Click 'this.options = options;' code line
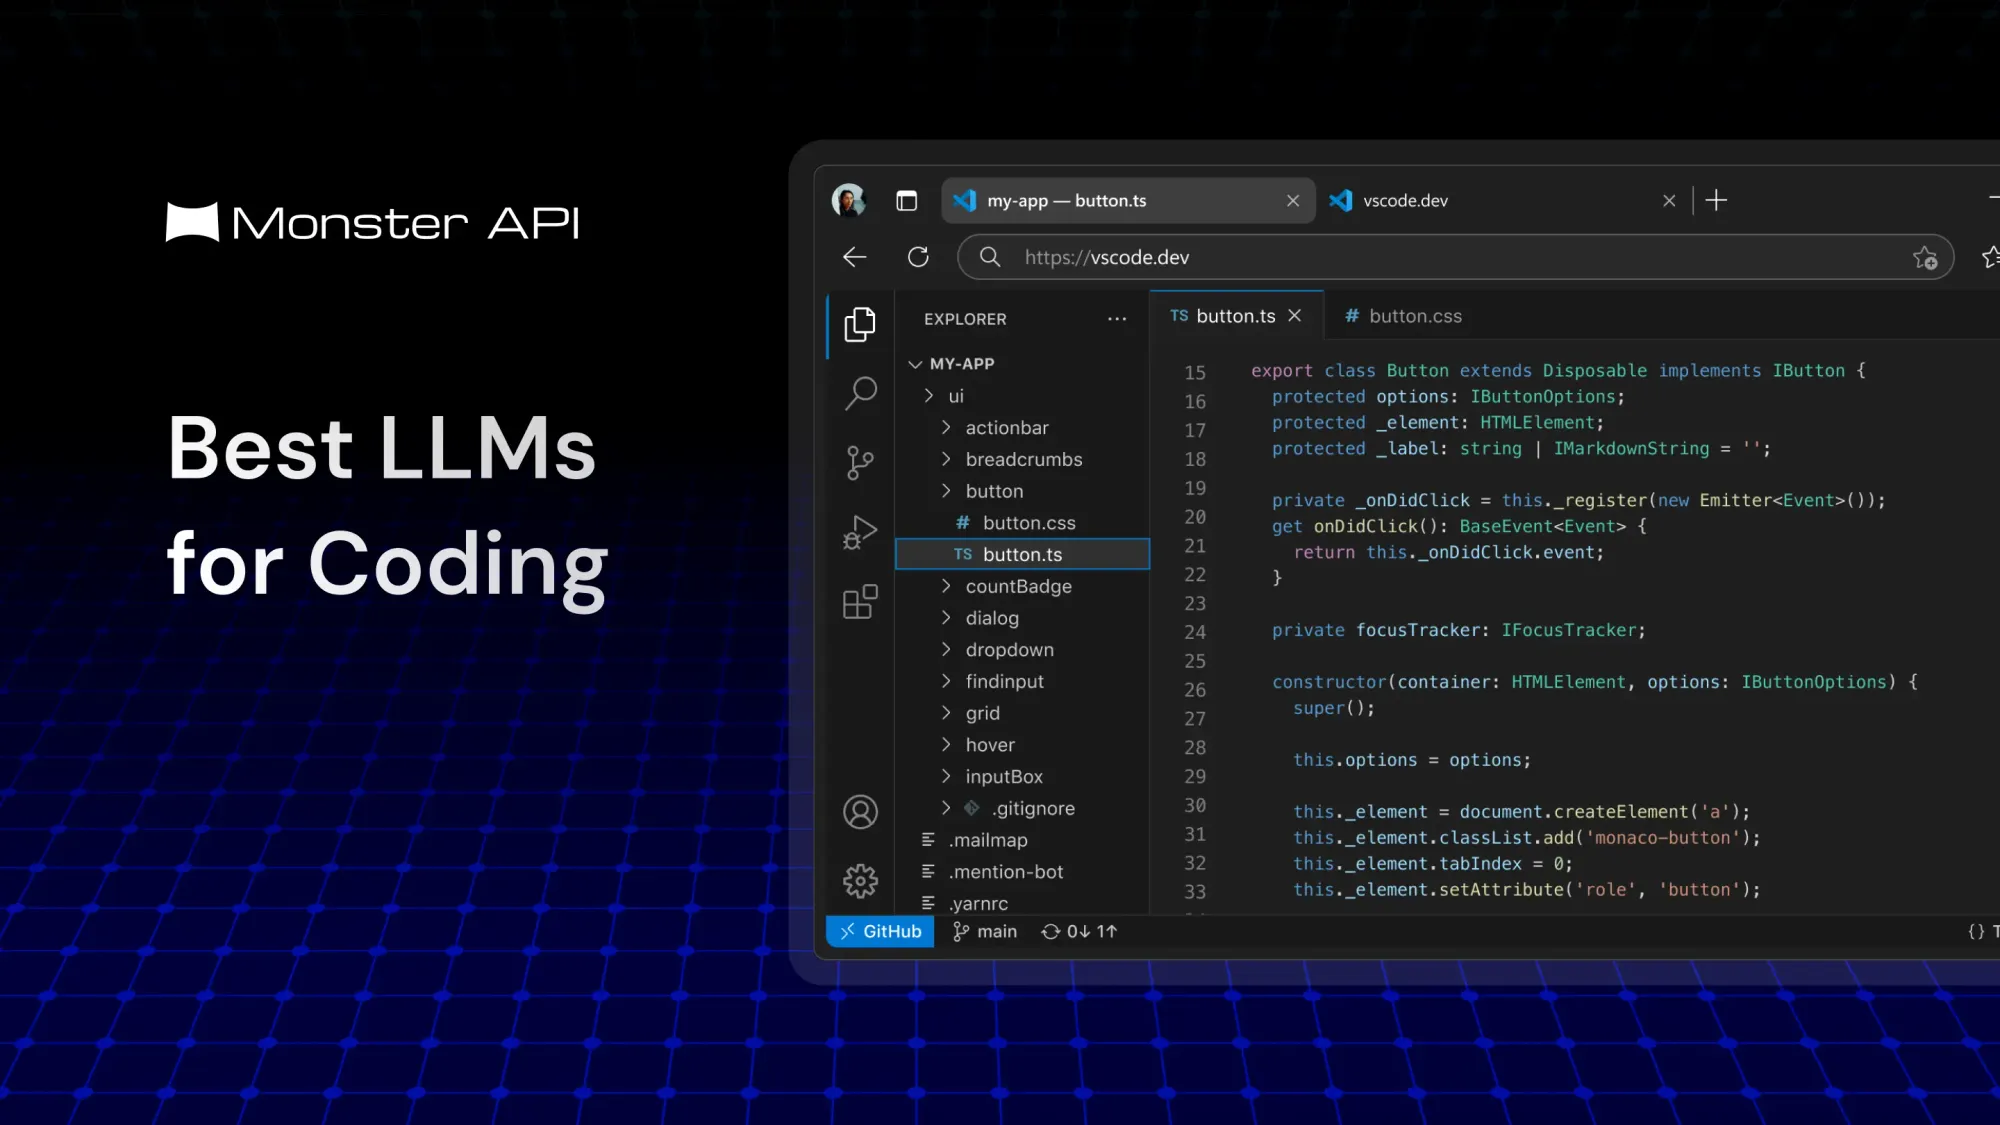This screenshot has height=1125, width=2000. coord(1412,760)
